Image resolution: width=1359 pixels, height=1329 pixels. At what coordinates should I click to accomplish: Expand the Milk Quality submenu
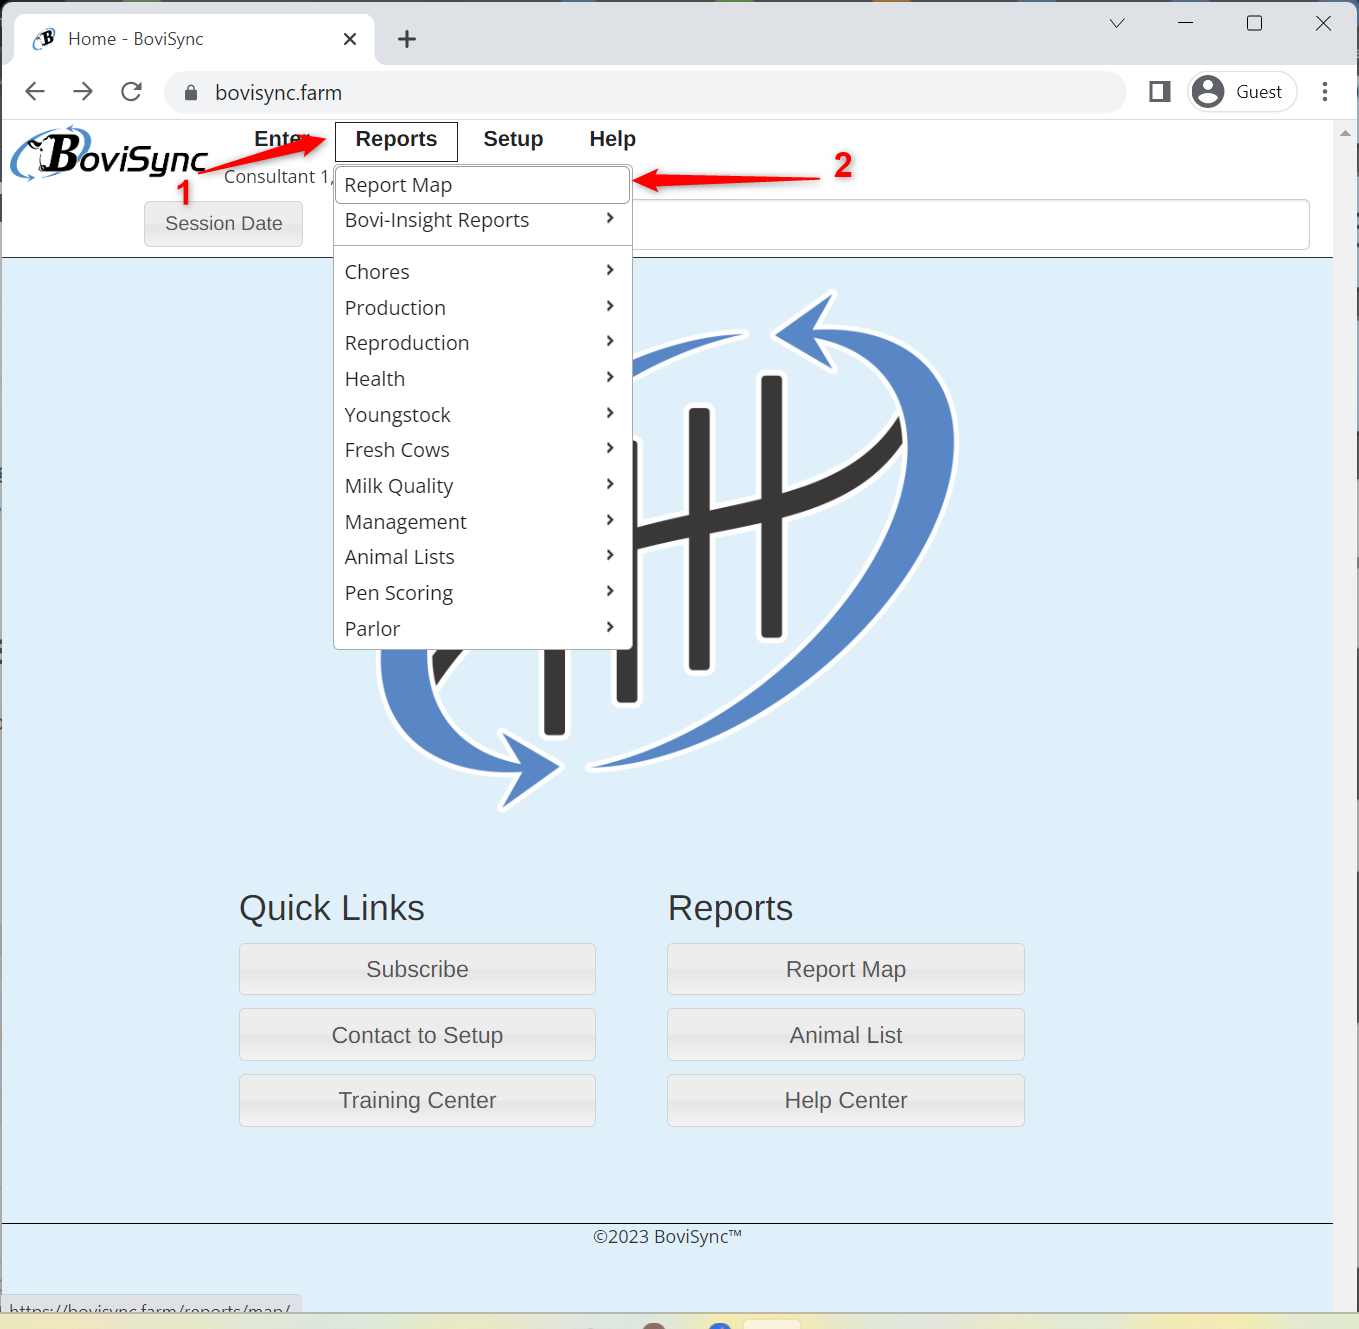pyautogui.click(x=482, y=486)
